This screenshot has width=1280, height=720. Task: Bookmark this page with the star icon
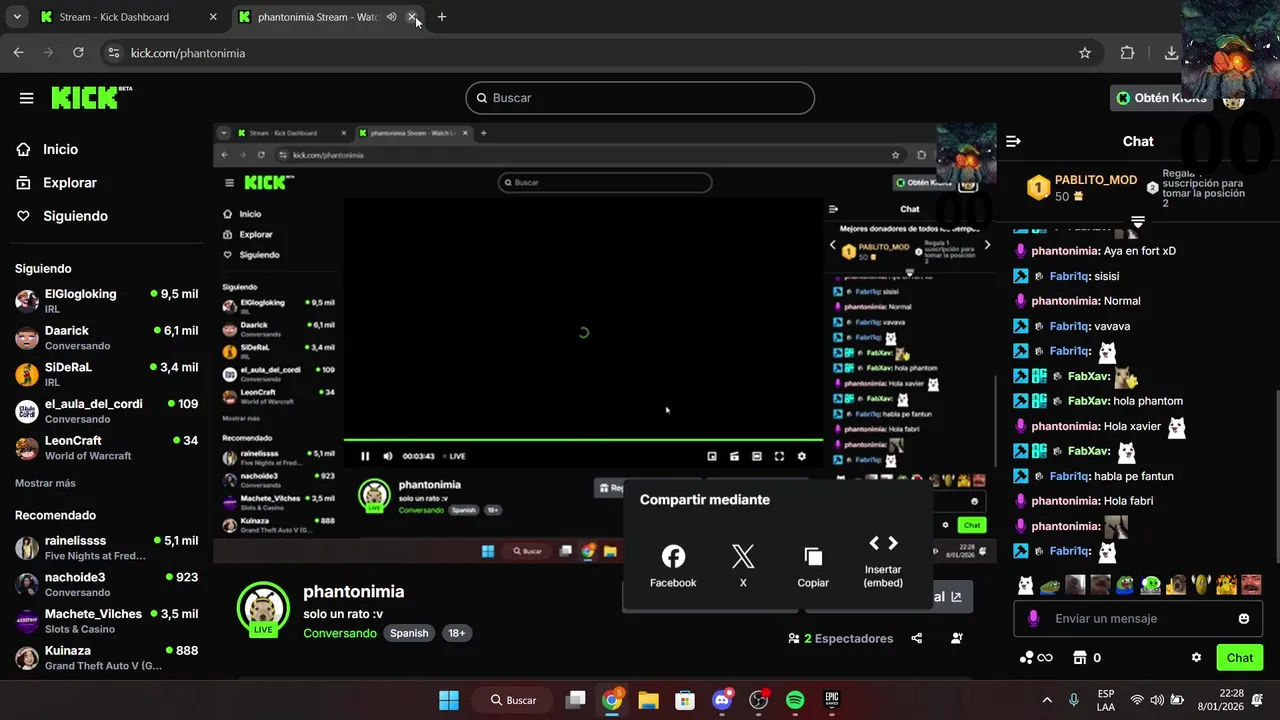pos(1085,53)
